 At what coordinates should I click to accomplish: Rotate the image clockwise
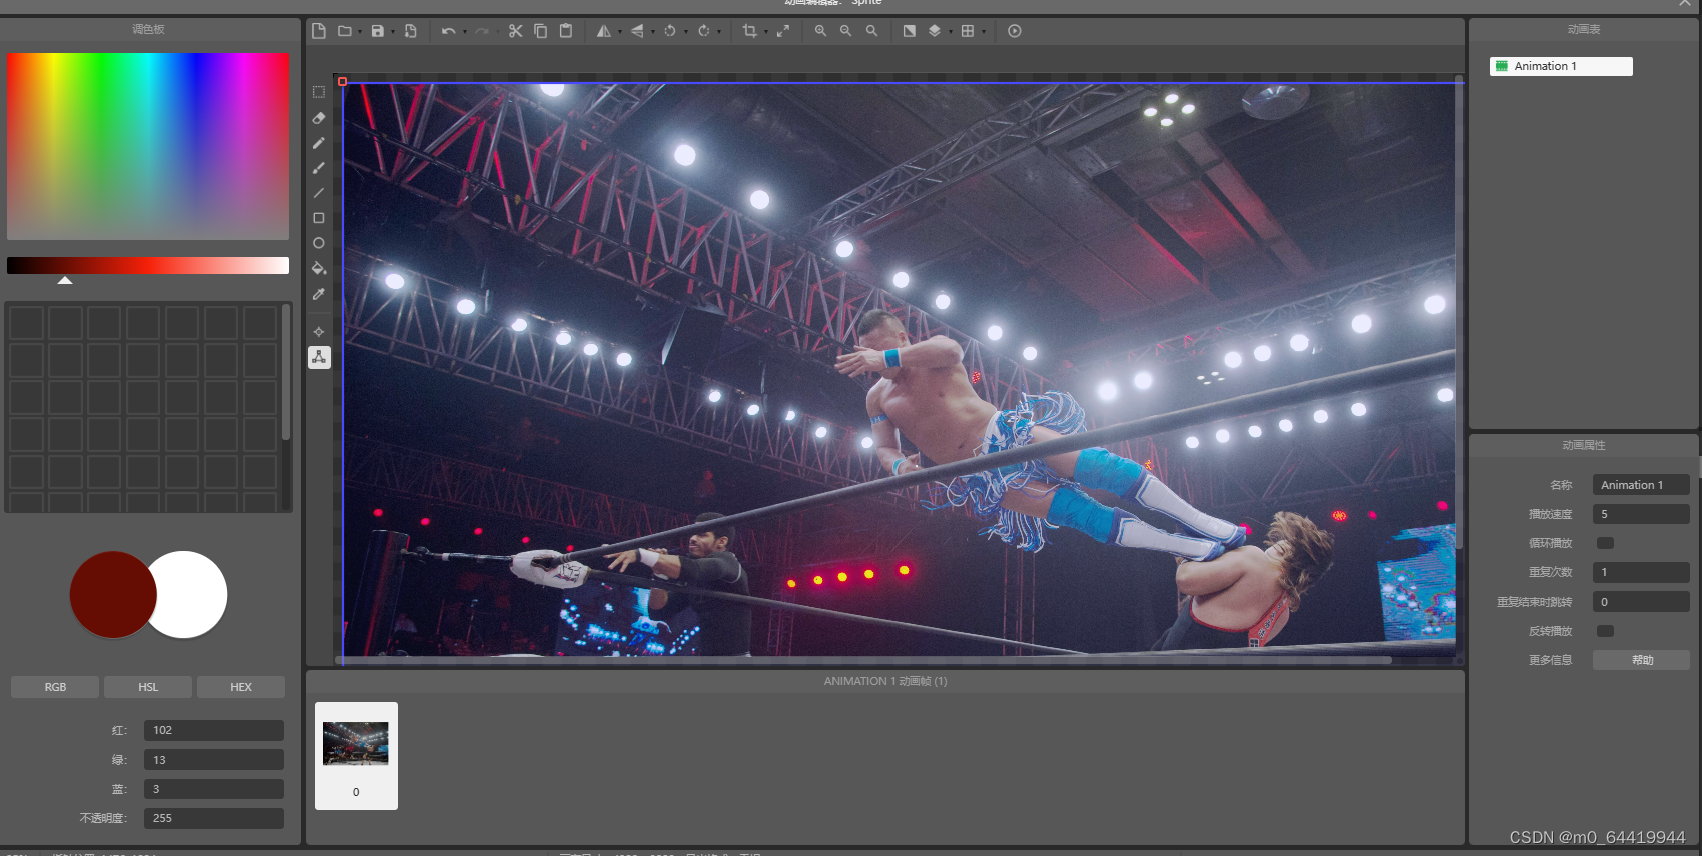(704, 31)
